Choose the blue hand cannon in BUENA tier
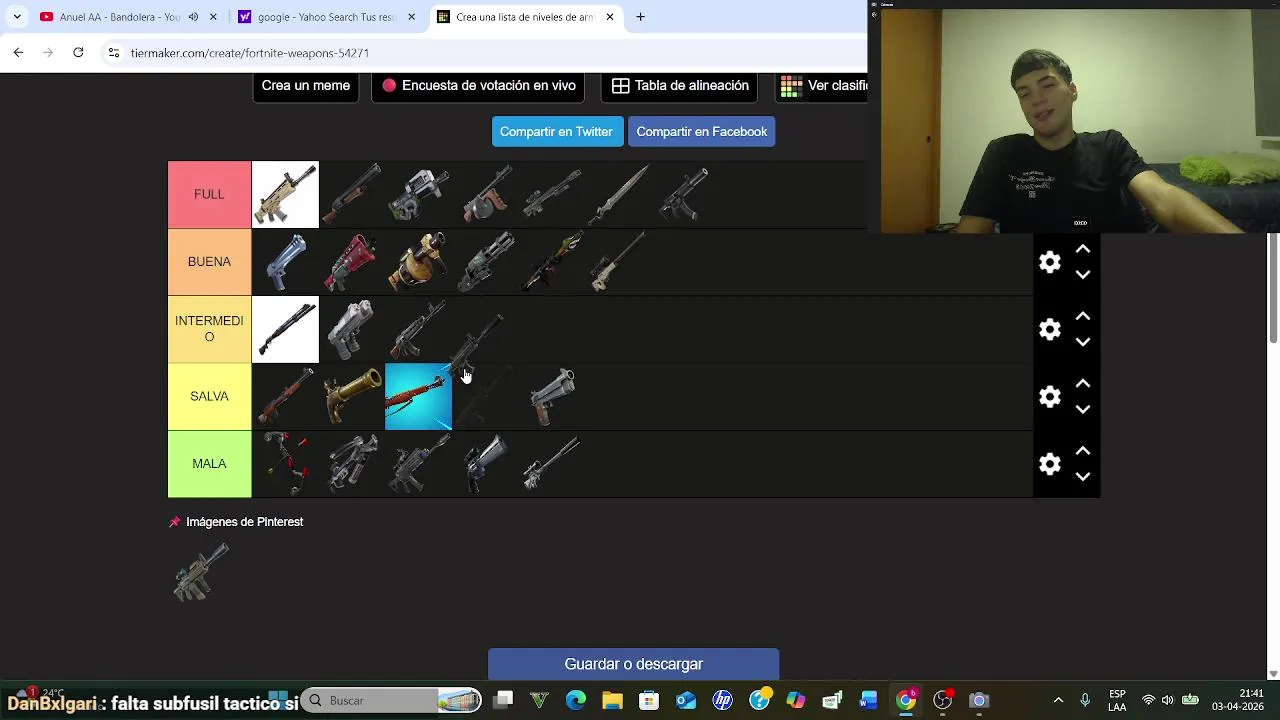Viewport: 1280px width, 720px height. pyautogui.click(x=285, y=262)
